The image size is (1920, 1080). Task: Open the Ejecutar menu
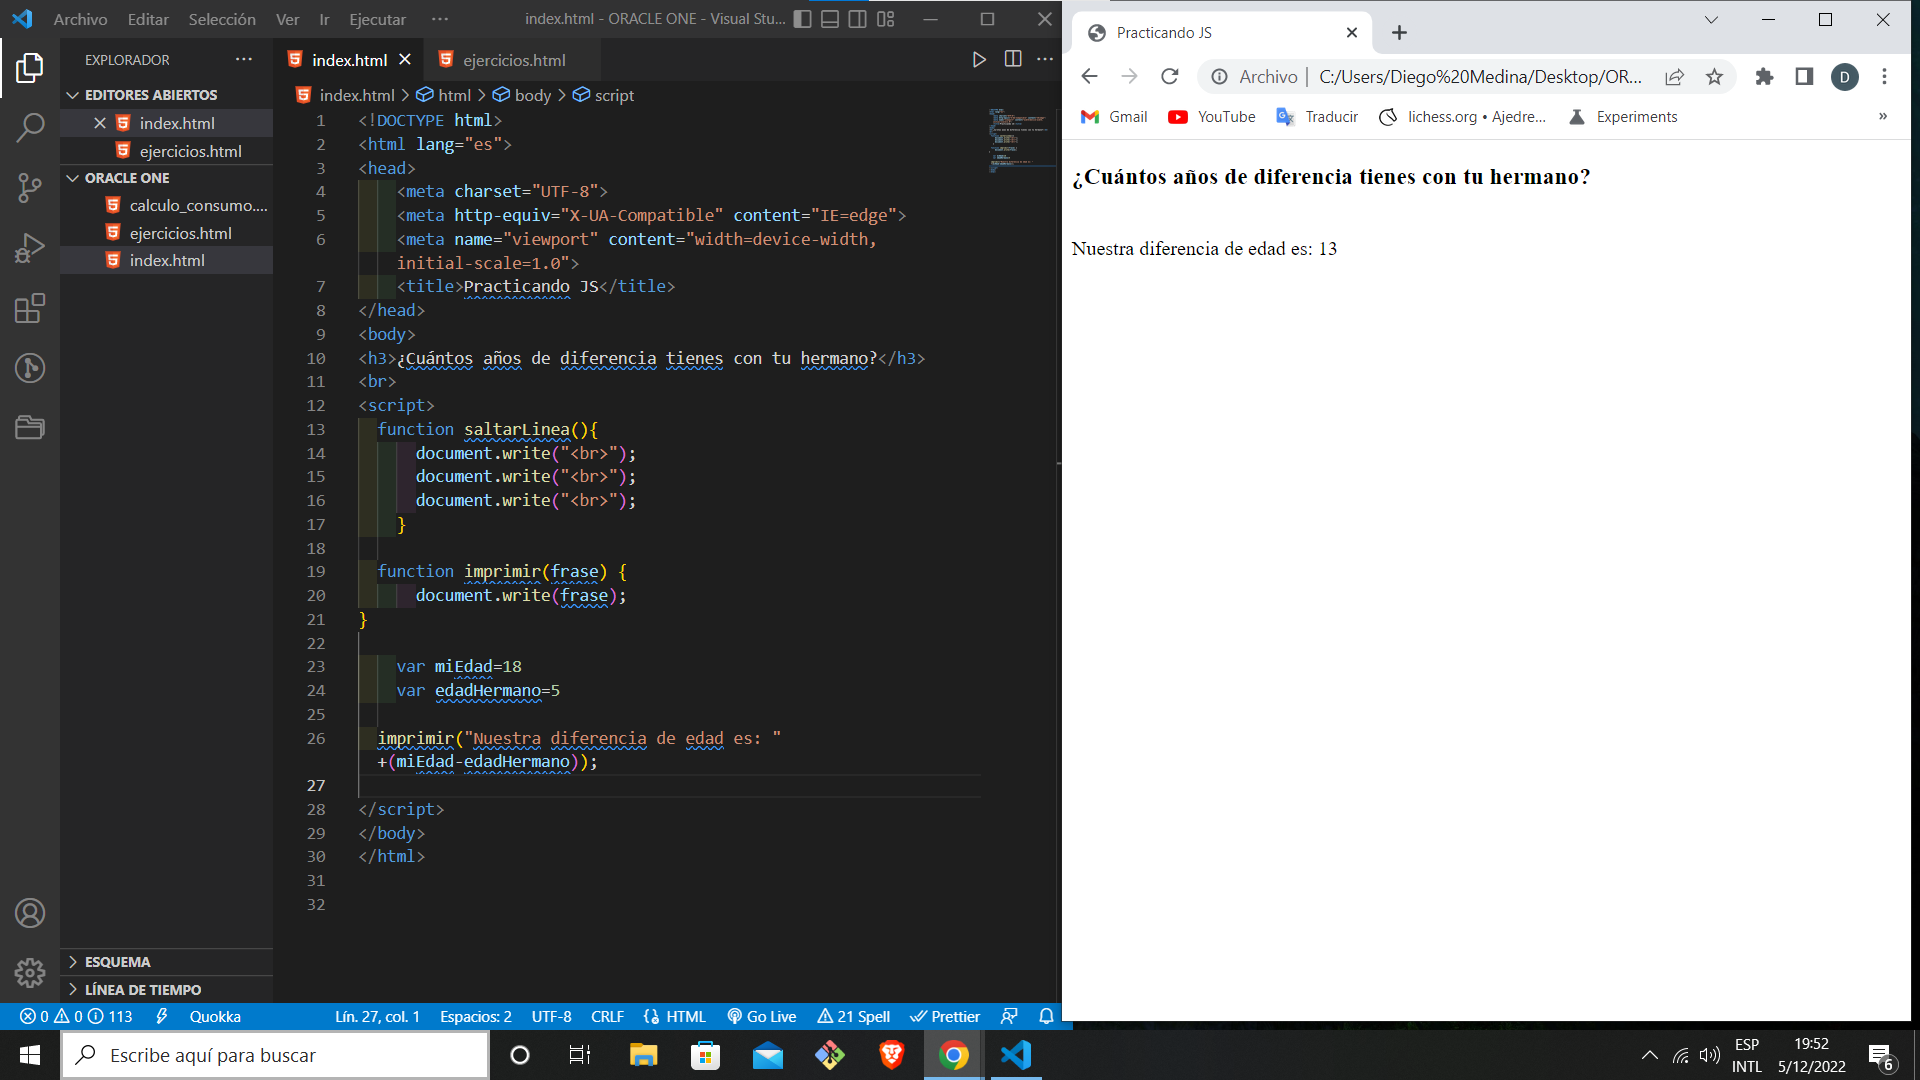pyautogui.click(x=377, y=19)
